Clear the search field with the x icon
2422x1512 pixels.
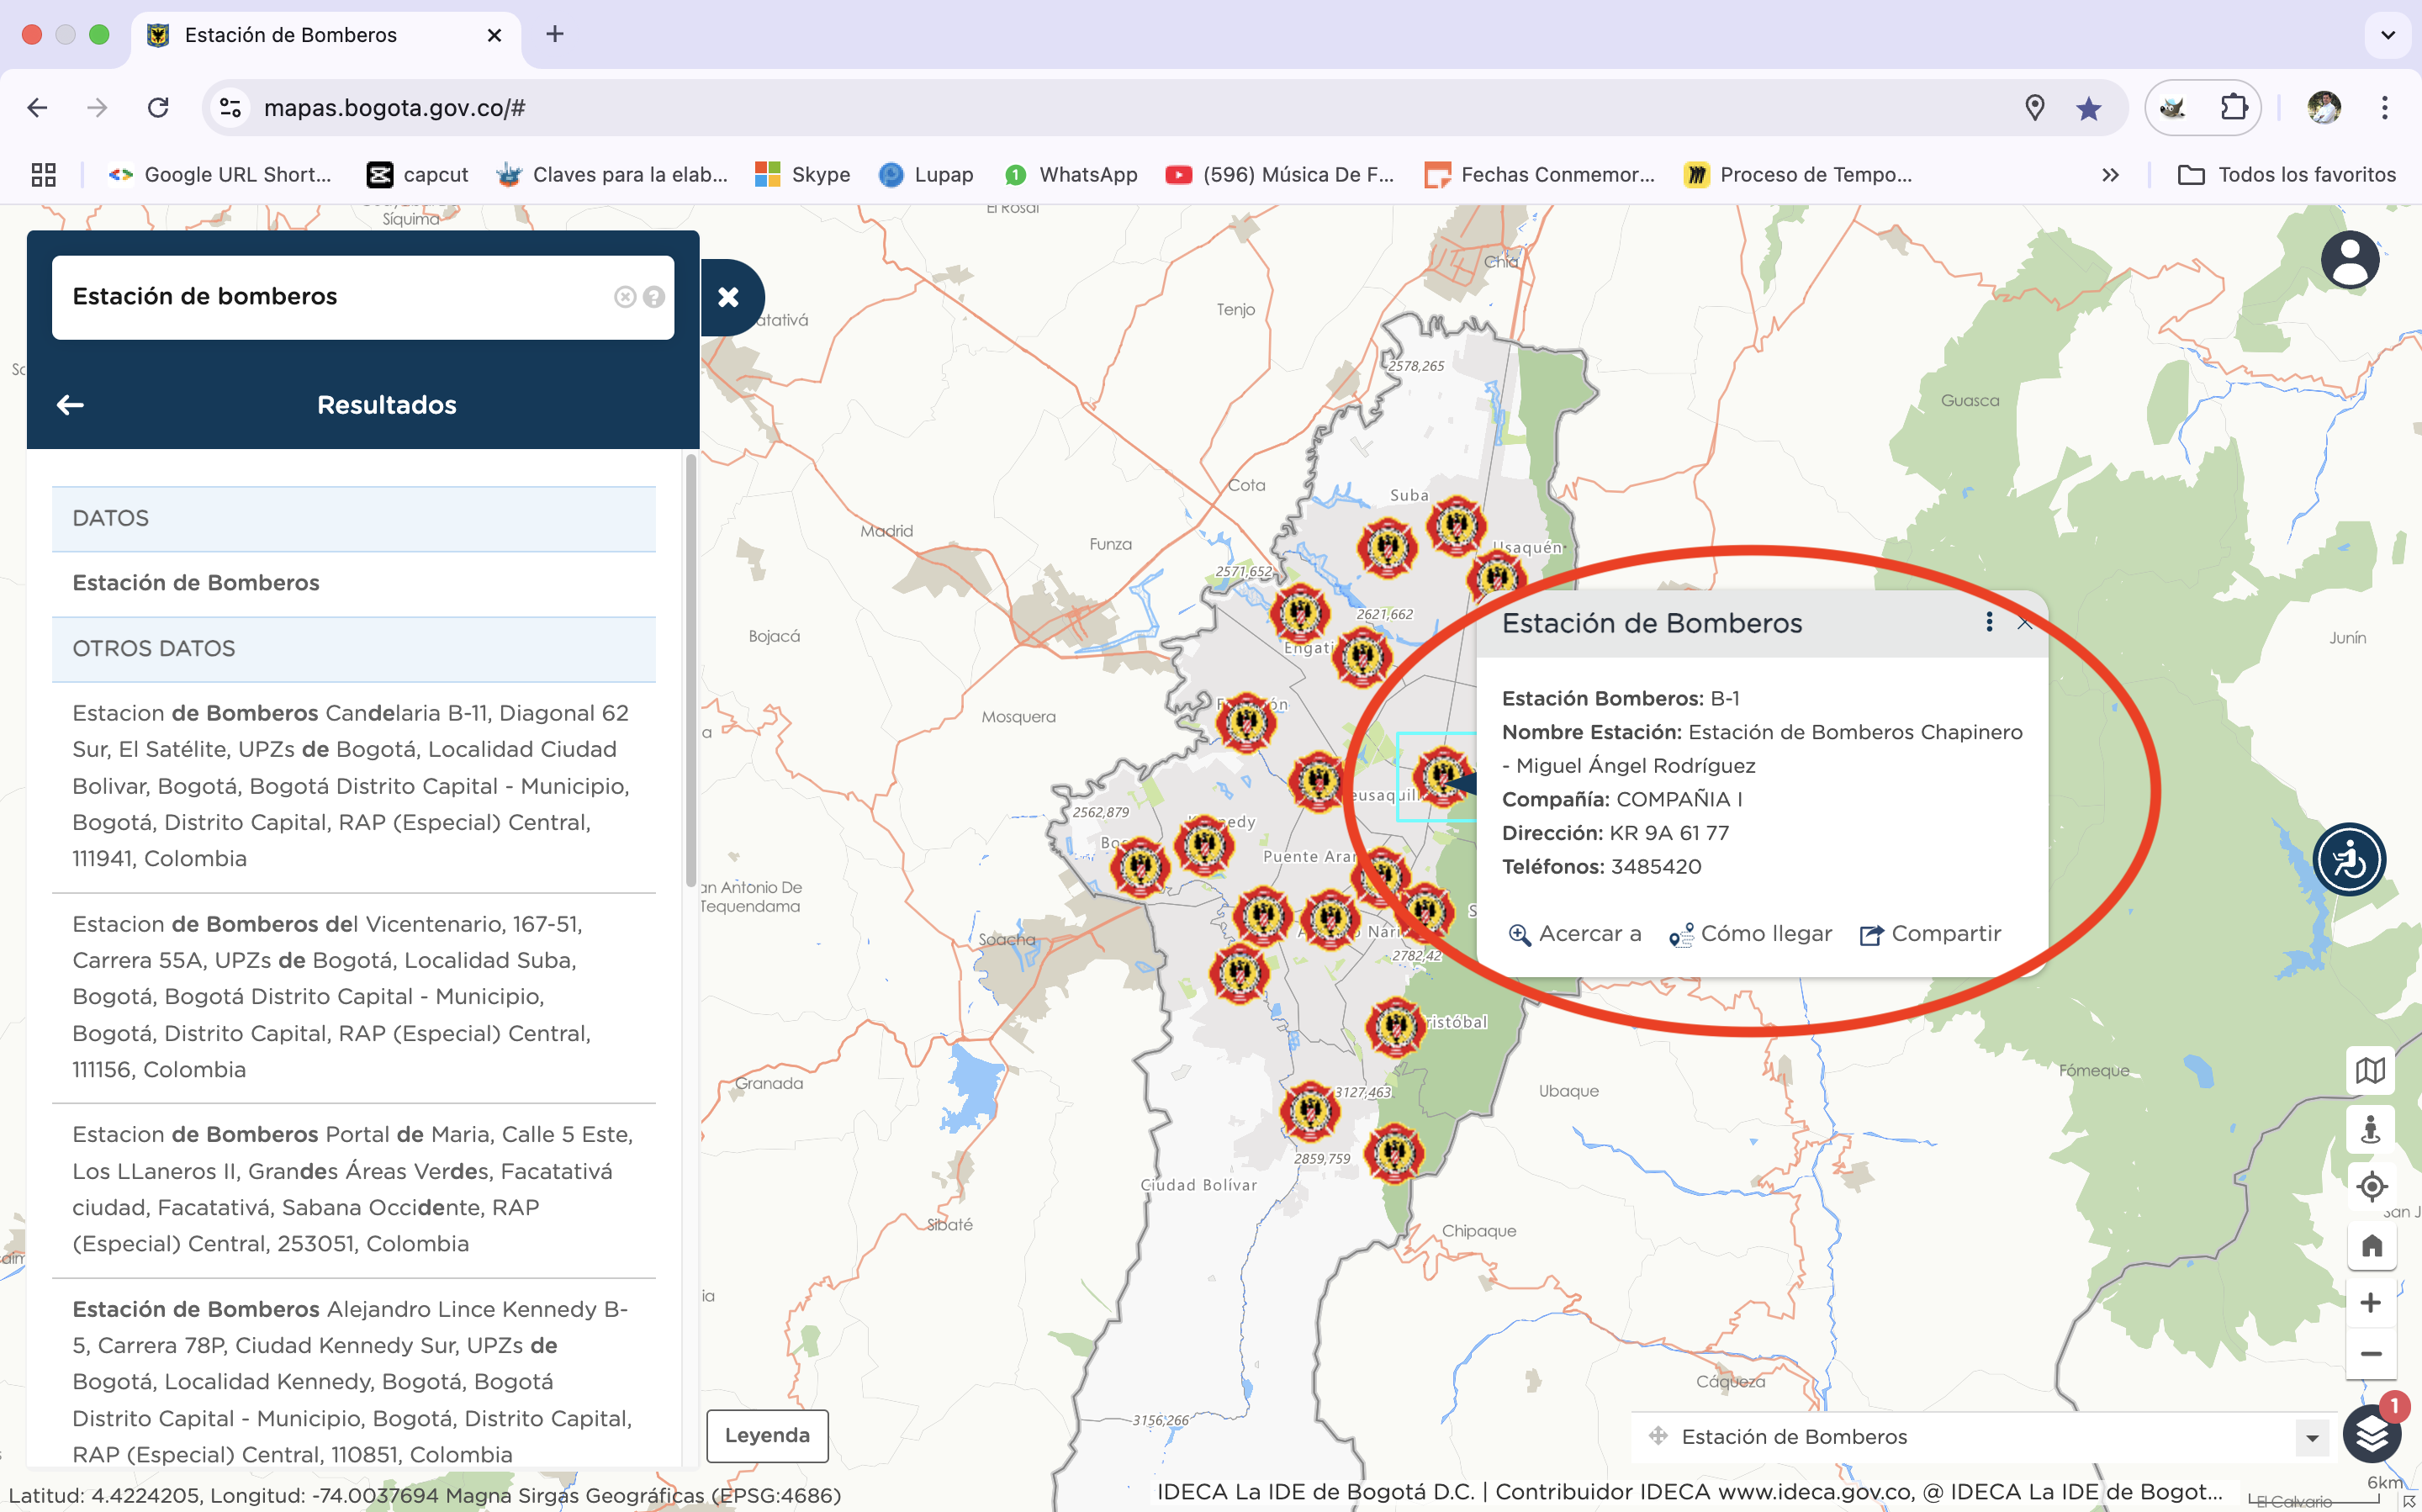(625, 297)
